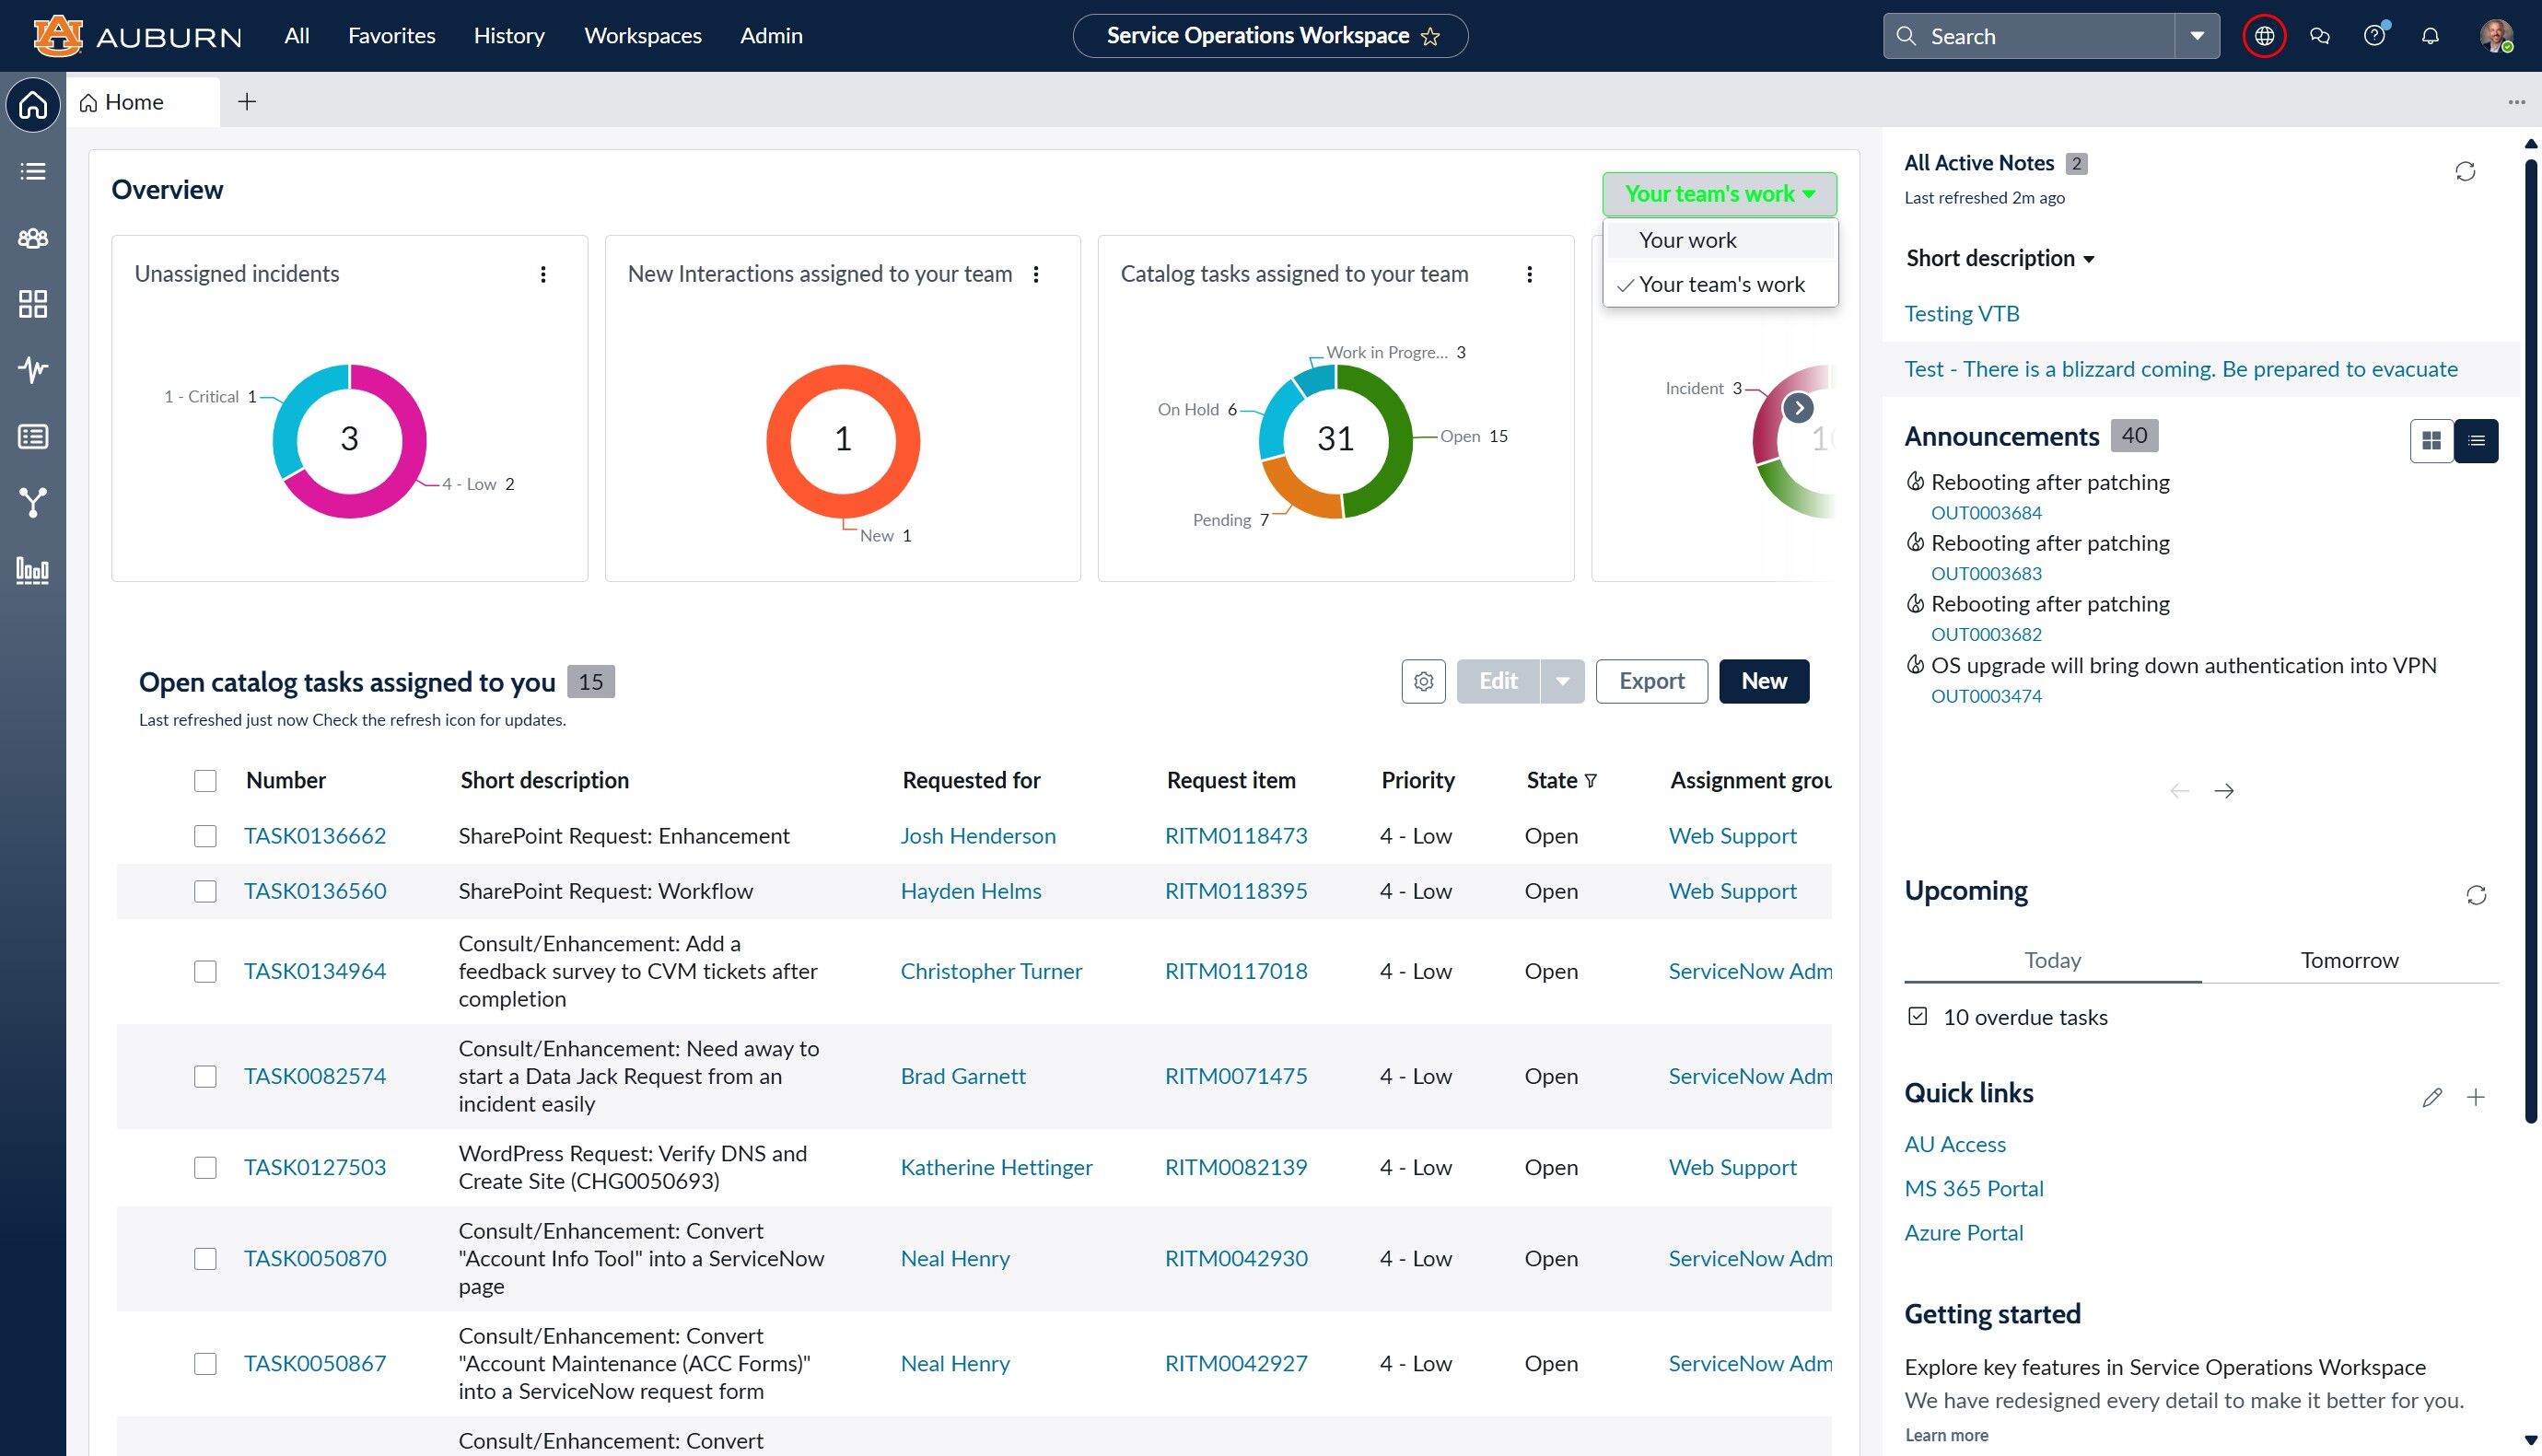Select 'Your work' from the dropdown menu
This screenshot has height=1456, width=2542.
tap(1687, 240)
